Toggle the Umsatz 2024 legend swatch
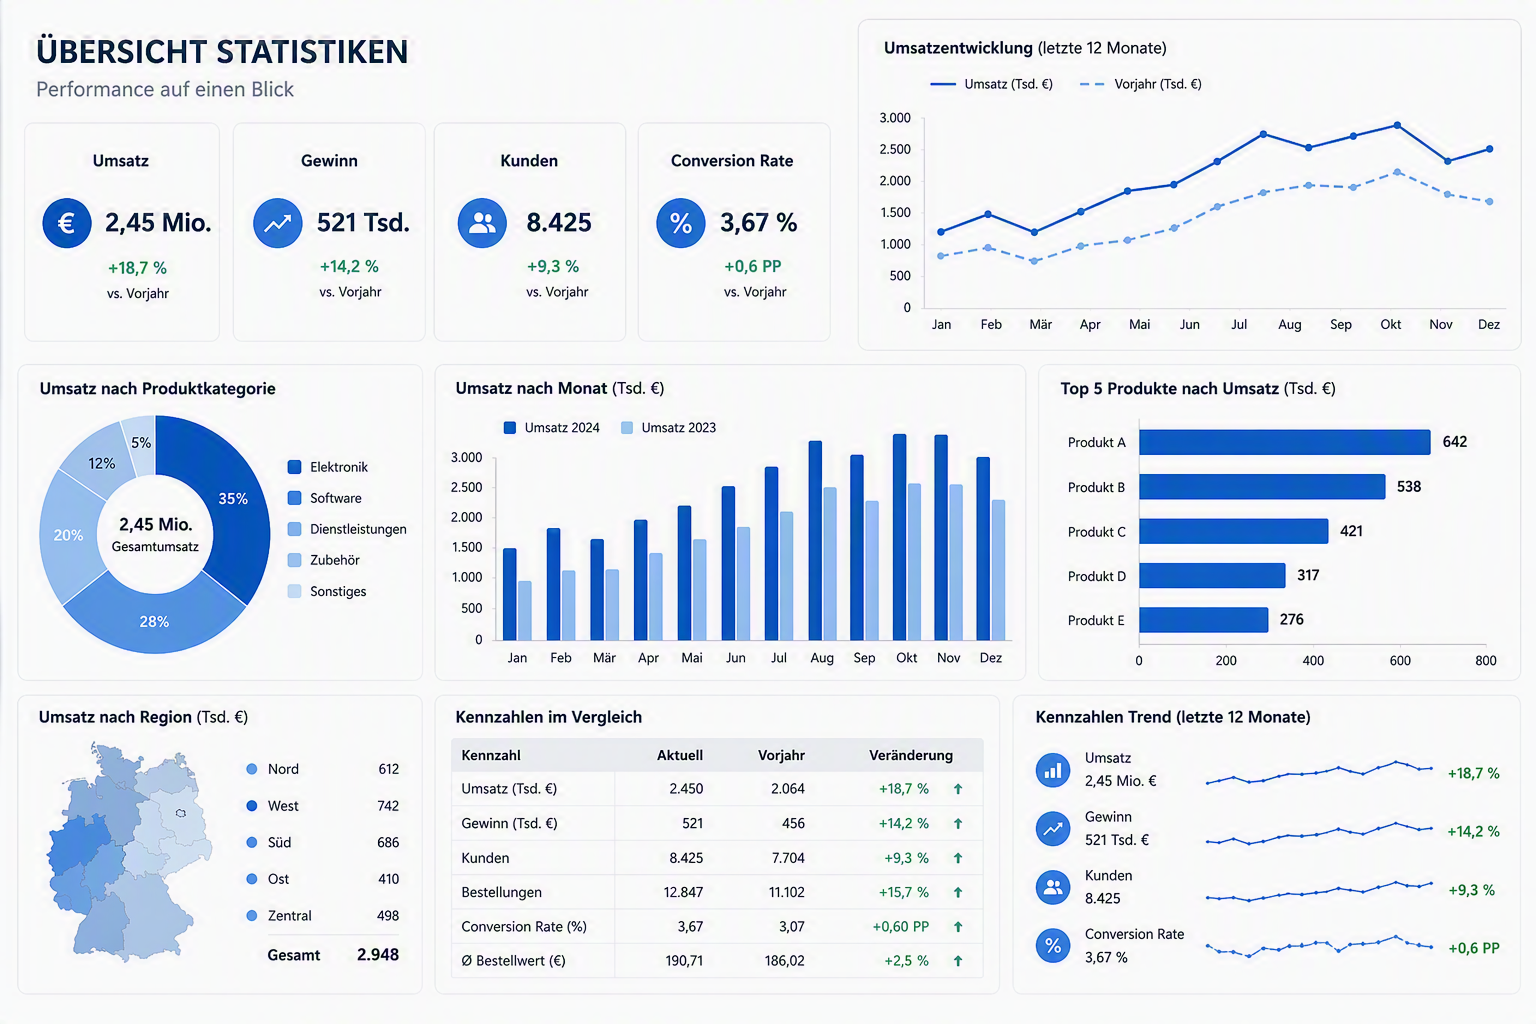Screen dimensions: 1536x1024 (510, 428)
